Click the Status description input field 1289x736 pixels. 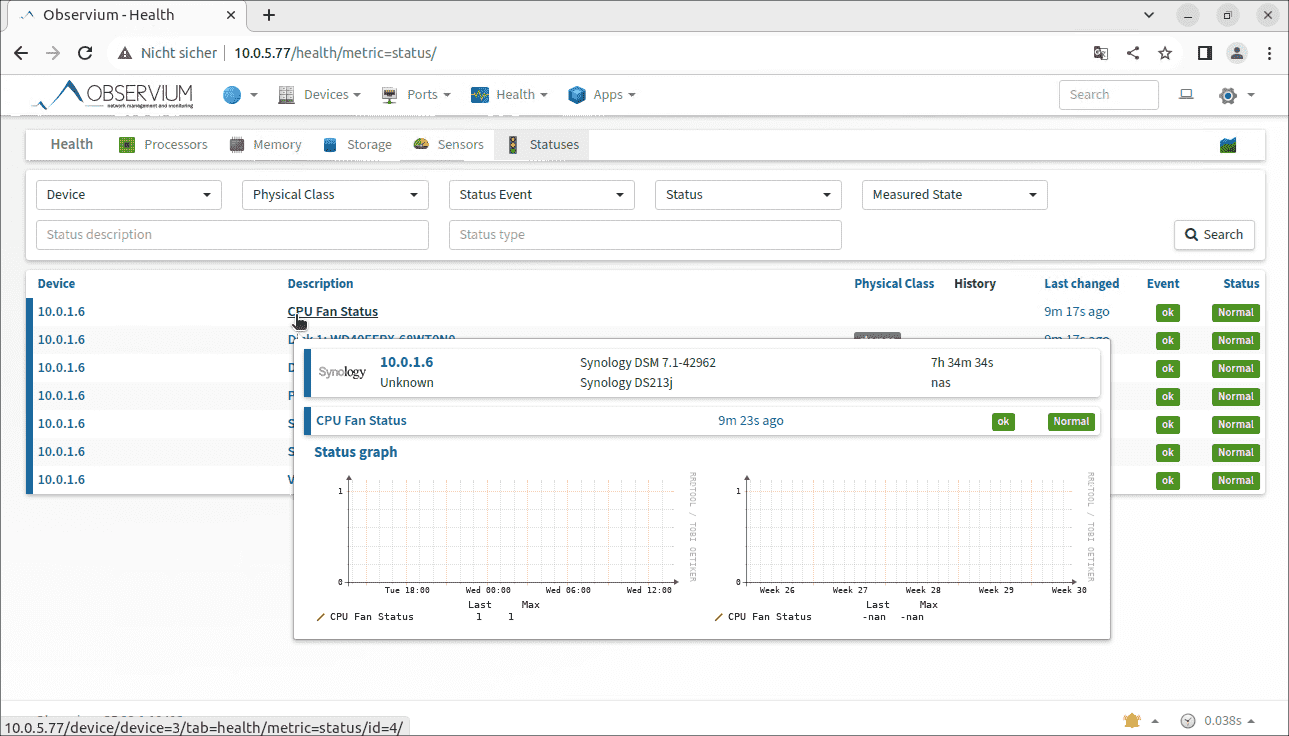232,235
